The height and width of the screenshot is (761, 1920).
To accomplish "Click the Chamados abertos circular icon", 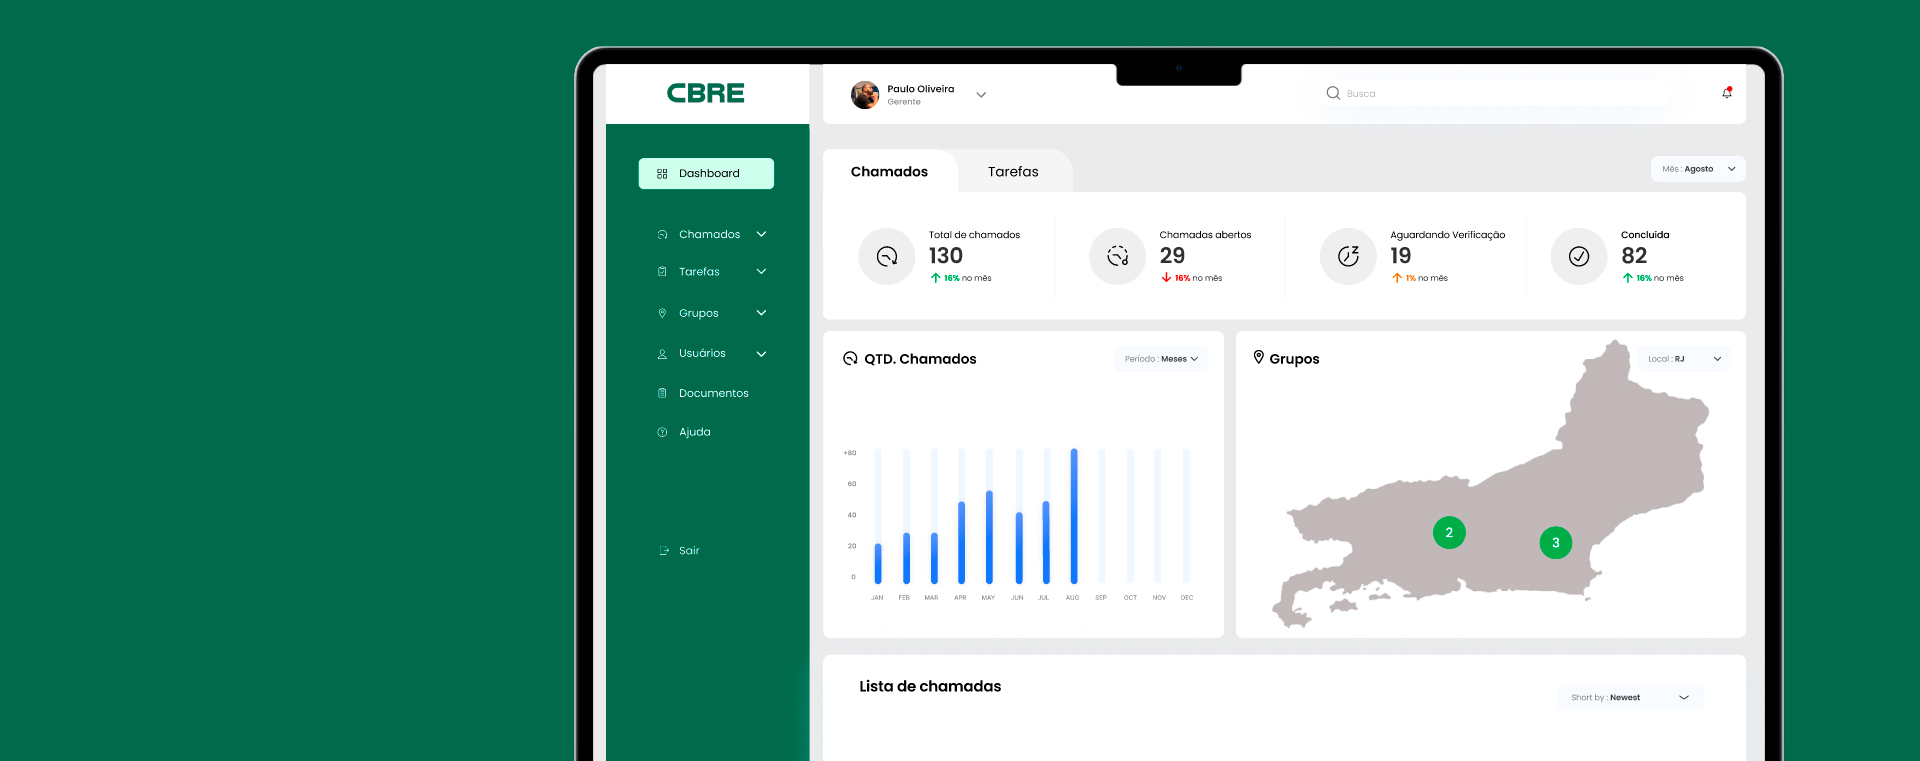I will (x=1117, y=257).
